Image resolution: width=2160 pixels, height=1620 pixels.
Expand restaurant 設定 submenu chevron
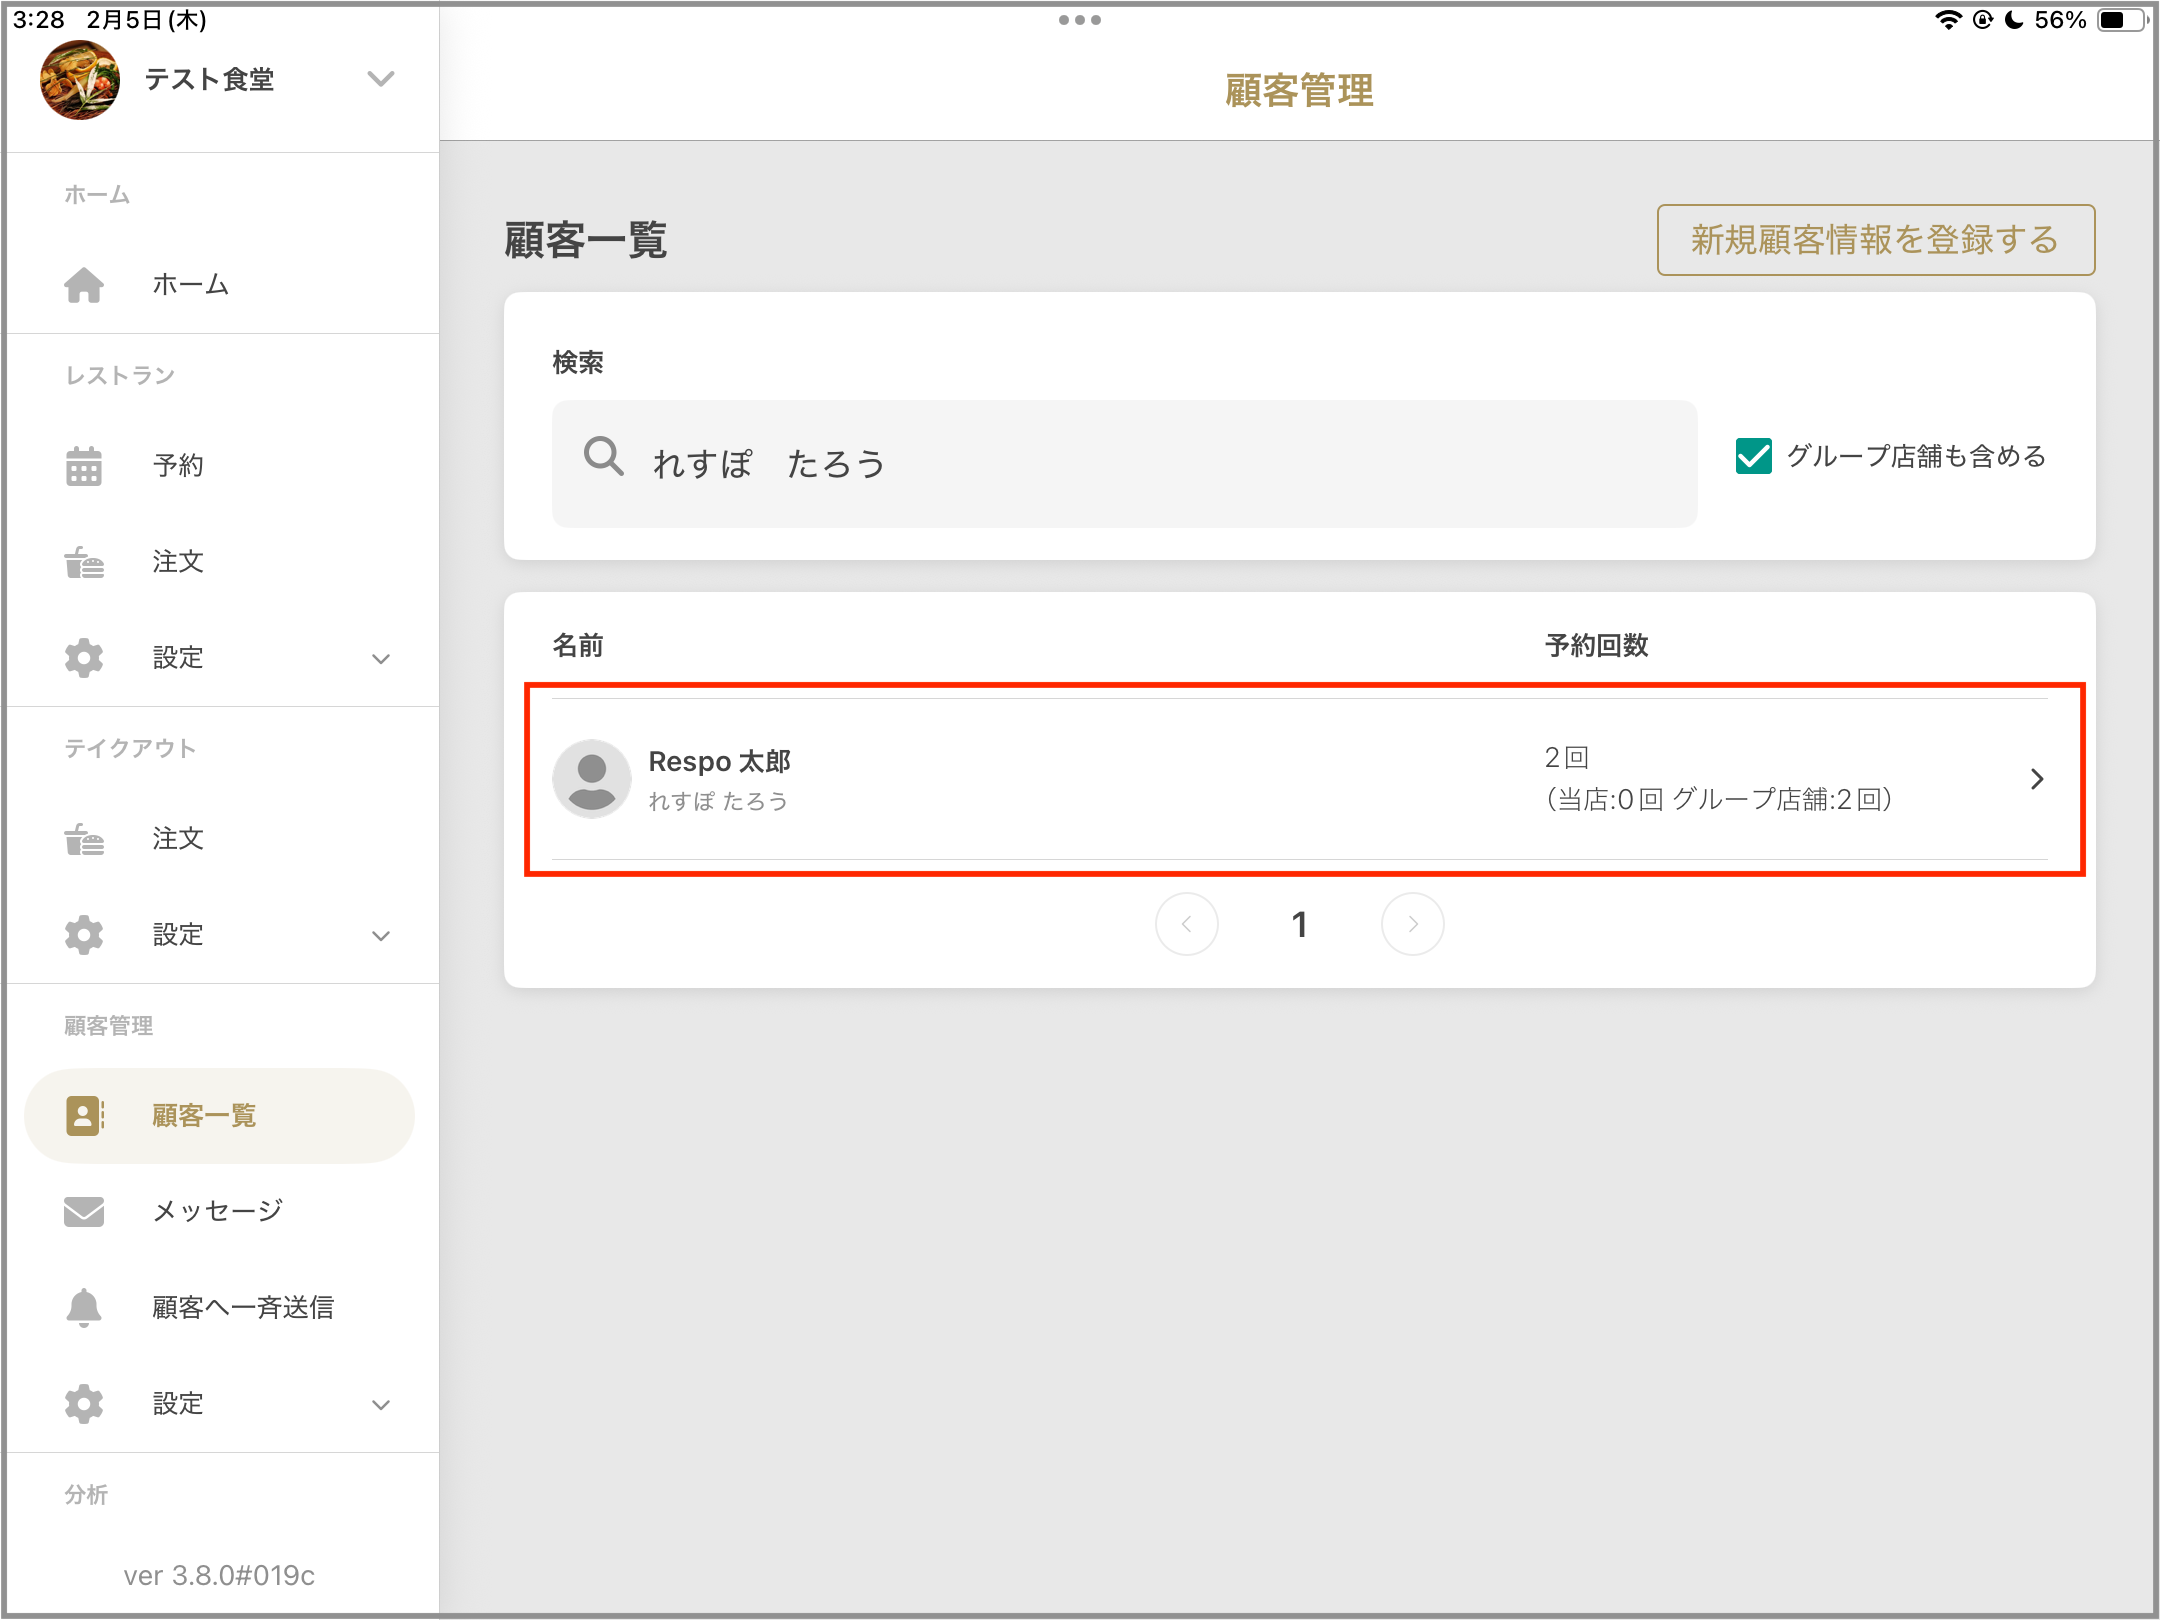coord(381,658)
